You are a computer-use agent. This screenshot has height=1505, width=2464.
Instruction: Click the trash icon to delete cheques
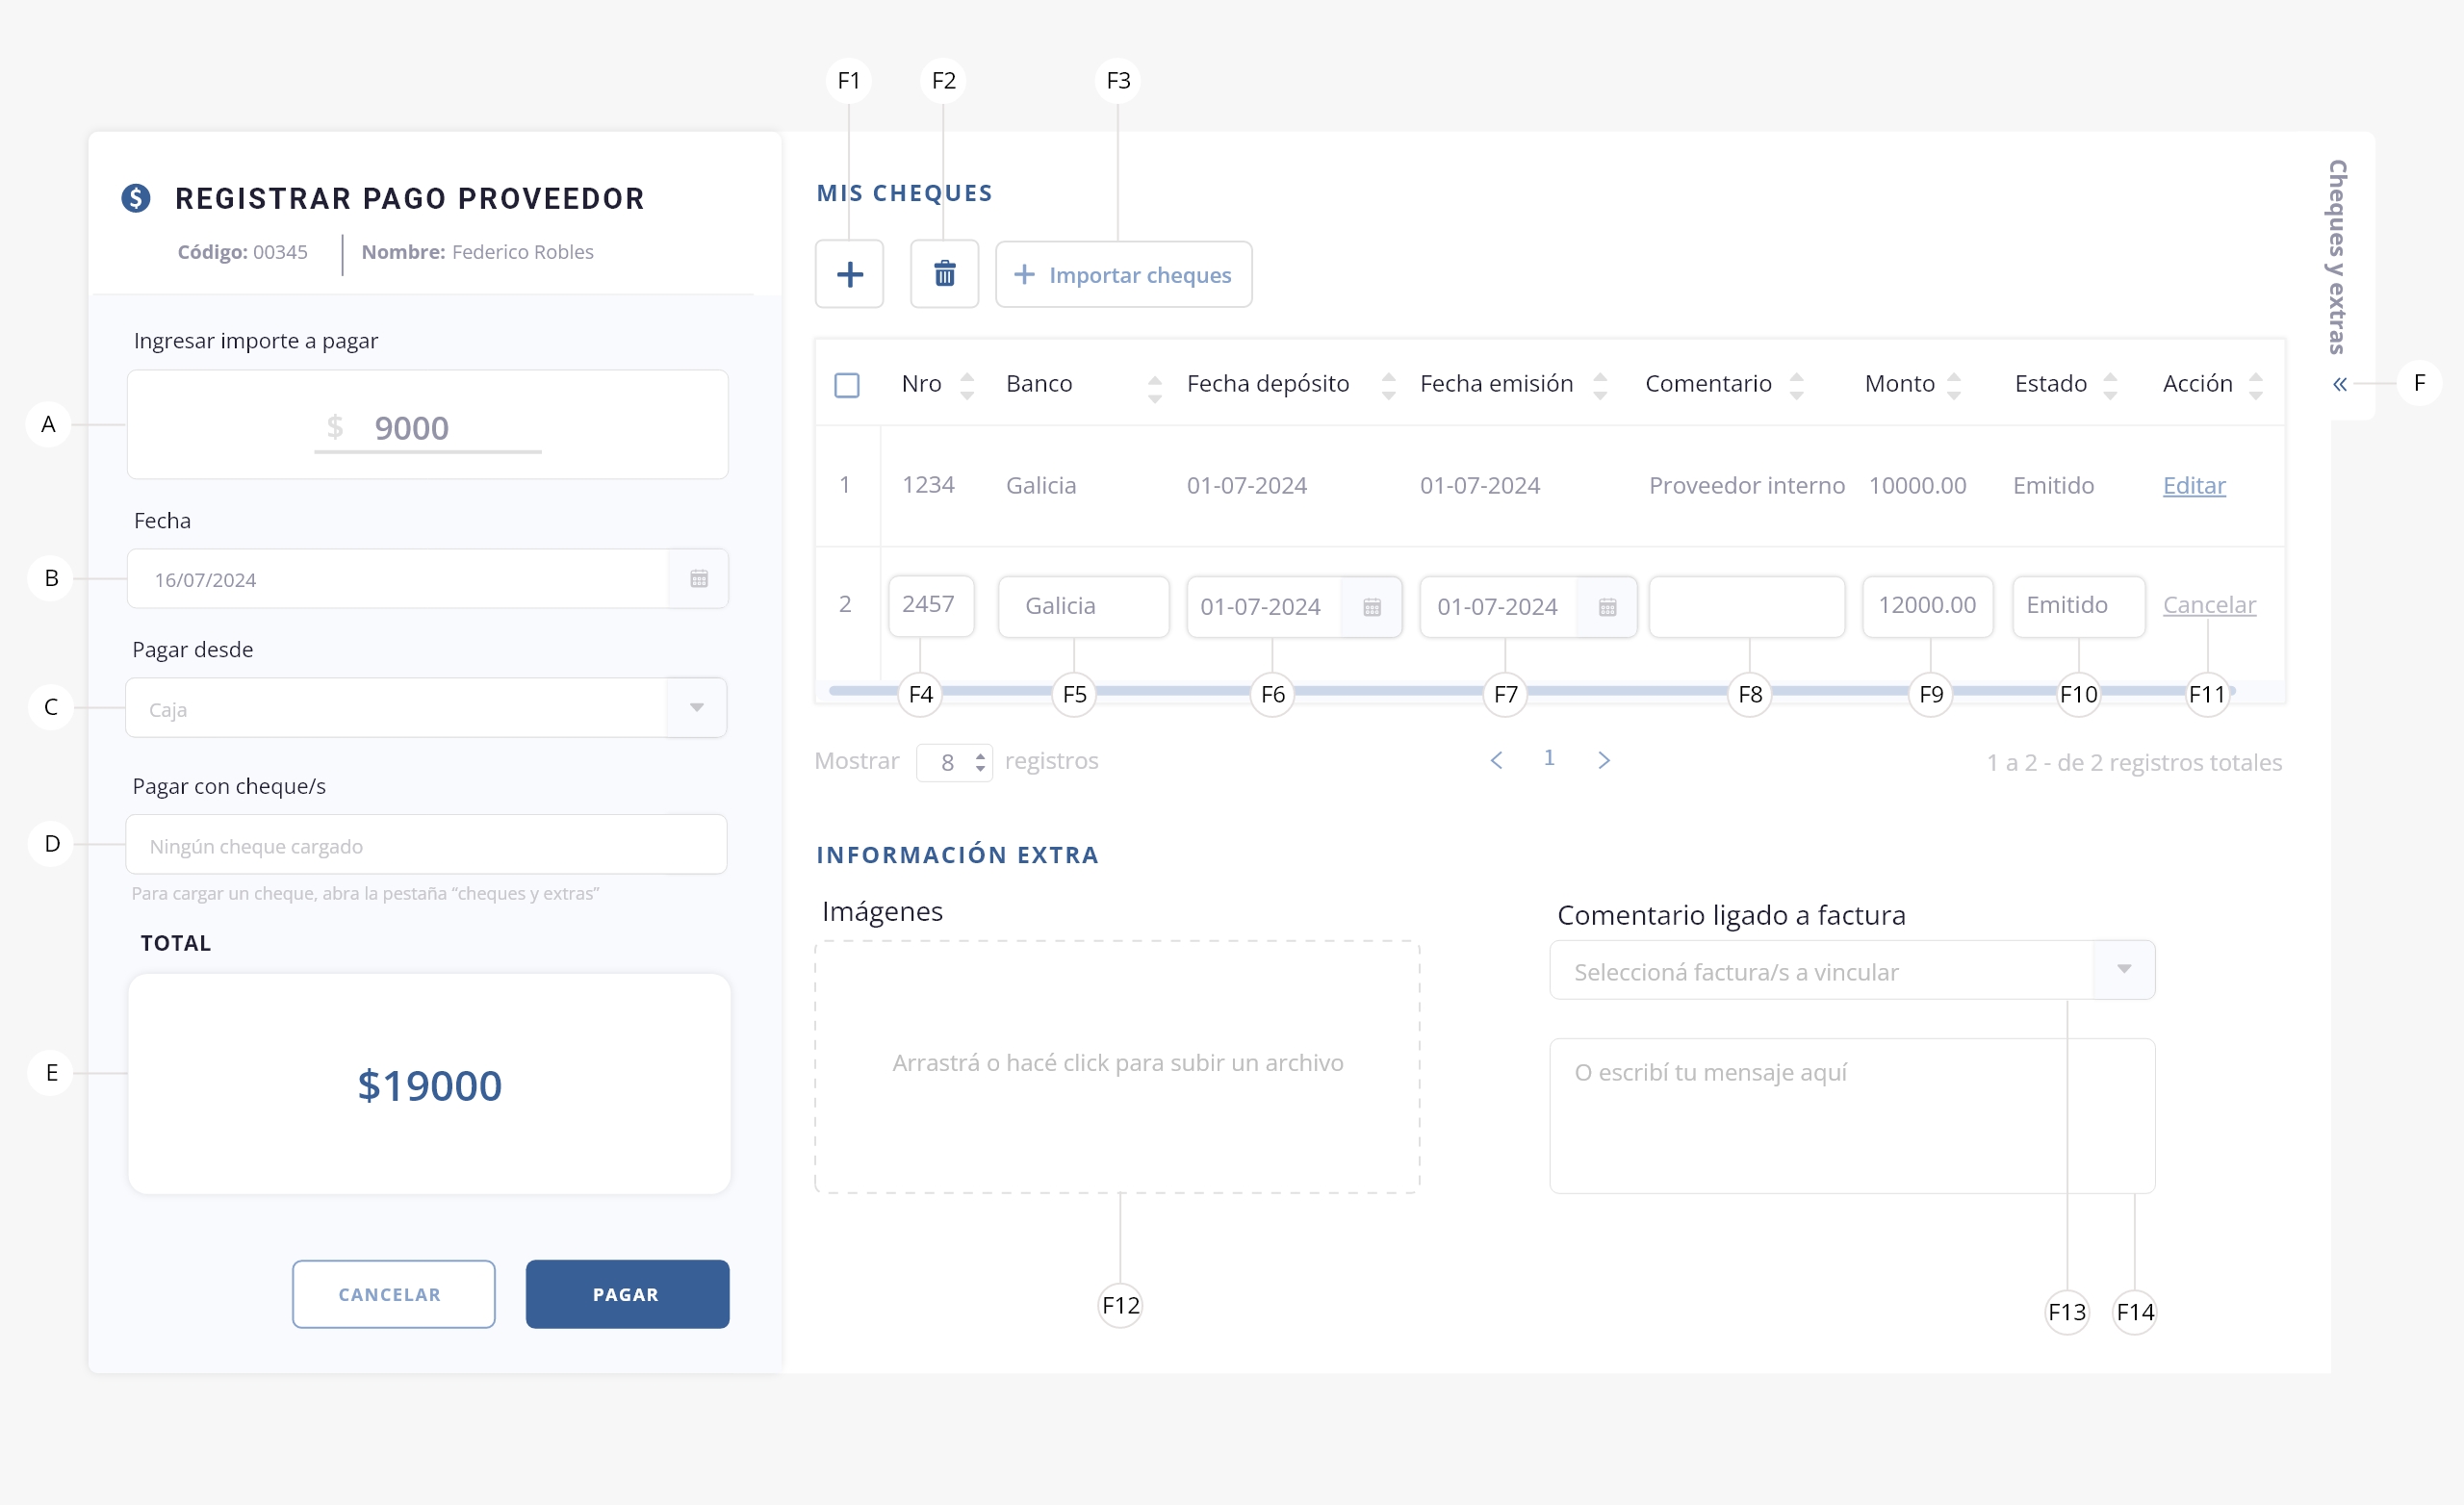[944, 274]
